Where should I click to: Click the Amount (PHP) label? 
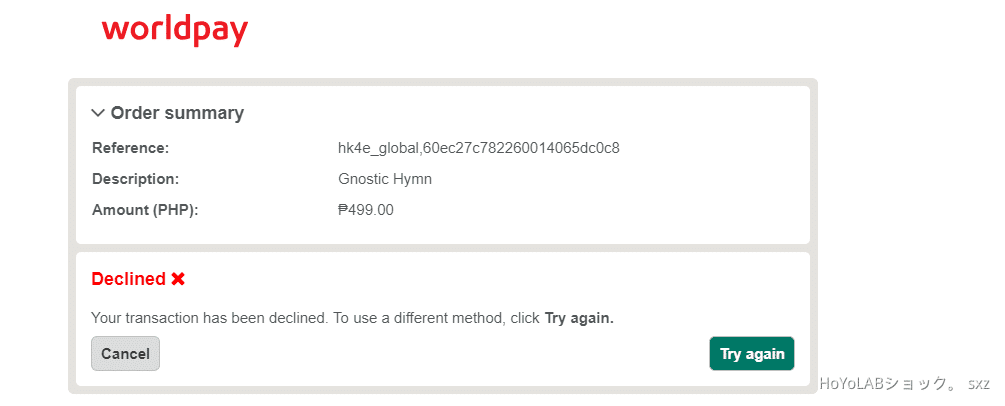click(x=145, y=210)
